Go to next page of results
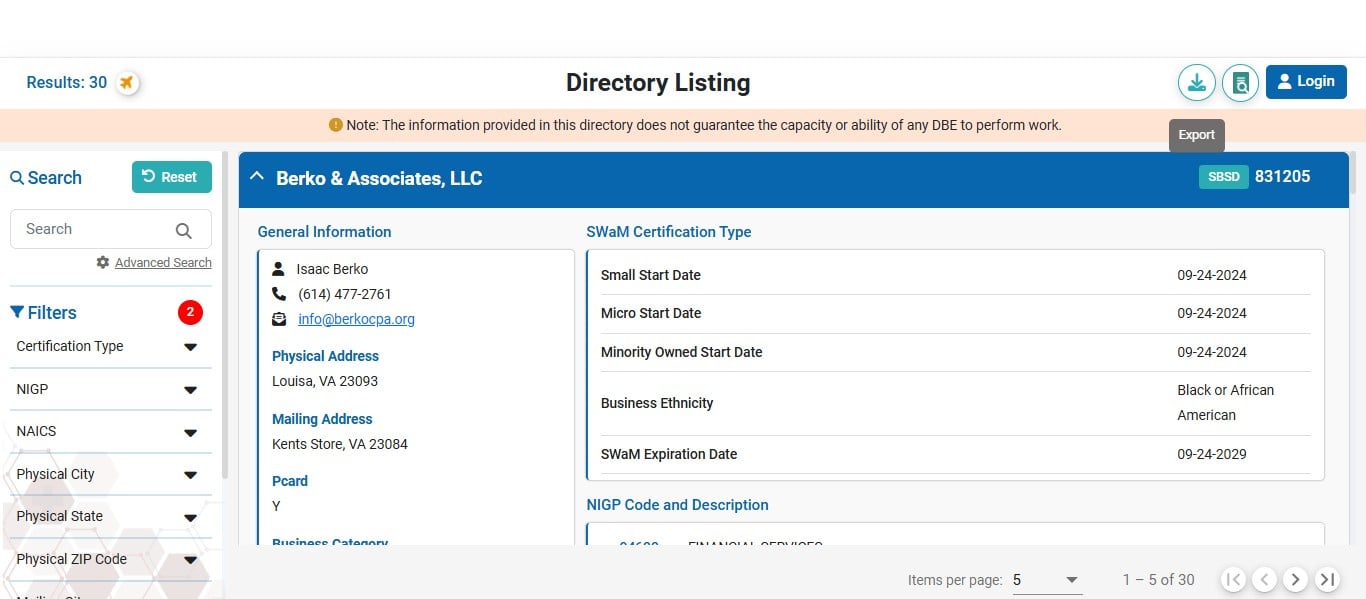 1296,579
